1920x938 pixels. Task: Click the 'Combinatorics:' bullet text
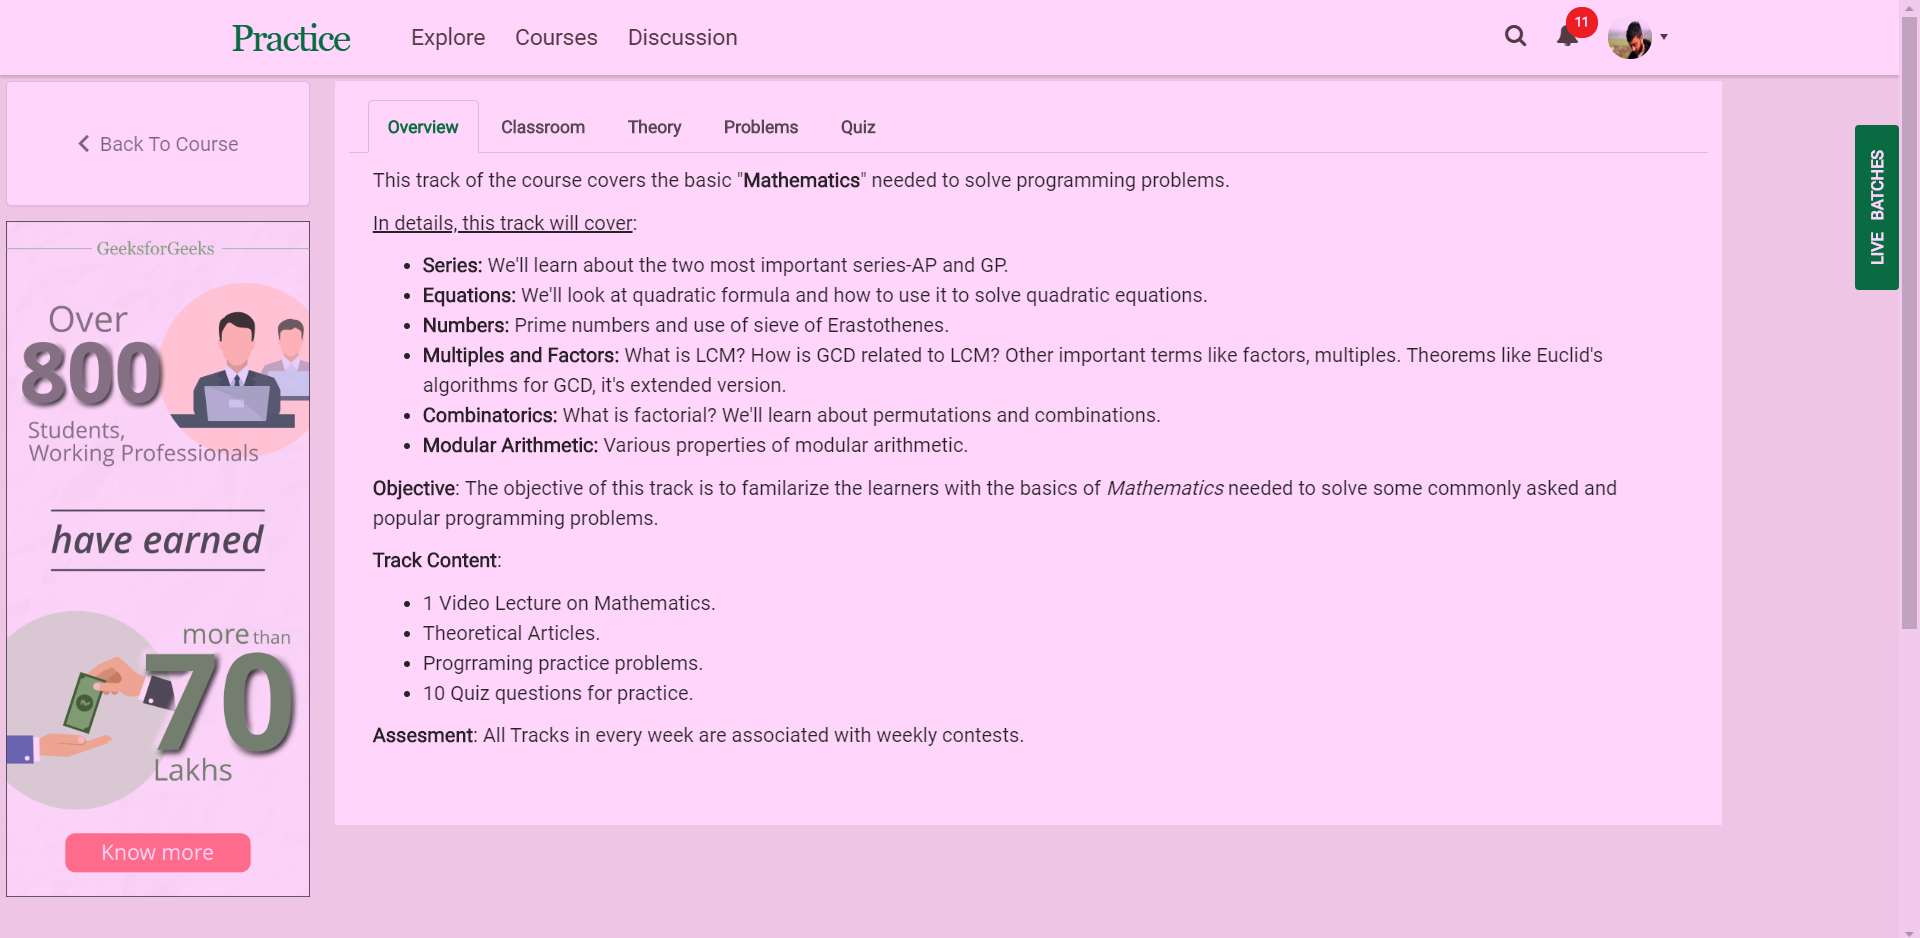pyautogui.click(x=490, y=415)
